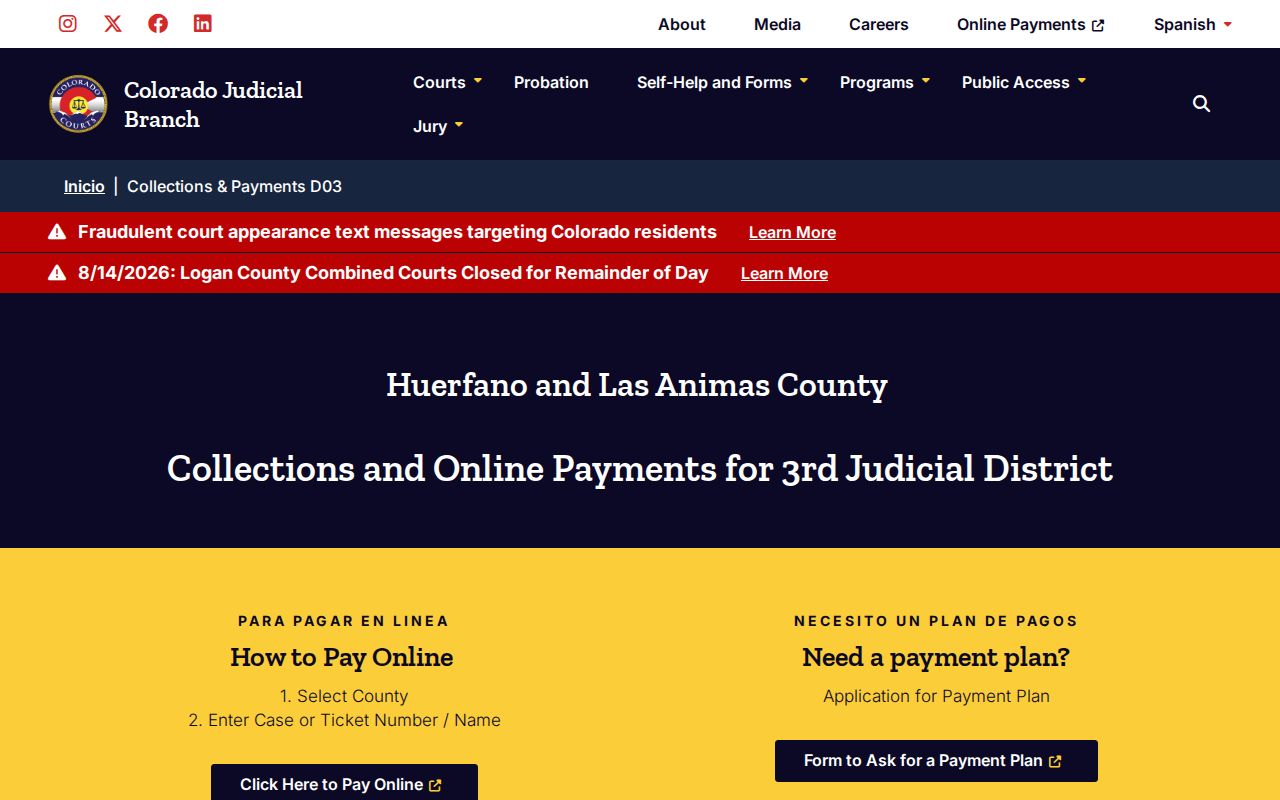Open the Probation menu item
1280x800 pixels.
click(x=551, y=82)
